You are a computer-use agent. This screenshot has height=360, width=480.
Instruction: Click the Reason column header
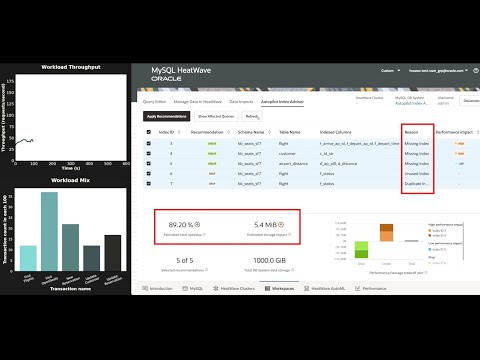pos(411,132)
